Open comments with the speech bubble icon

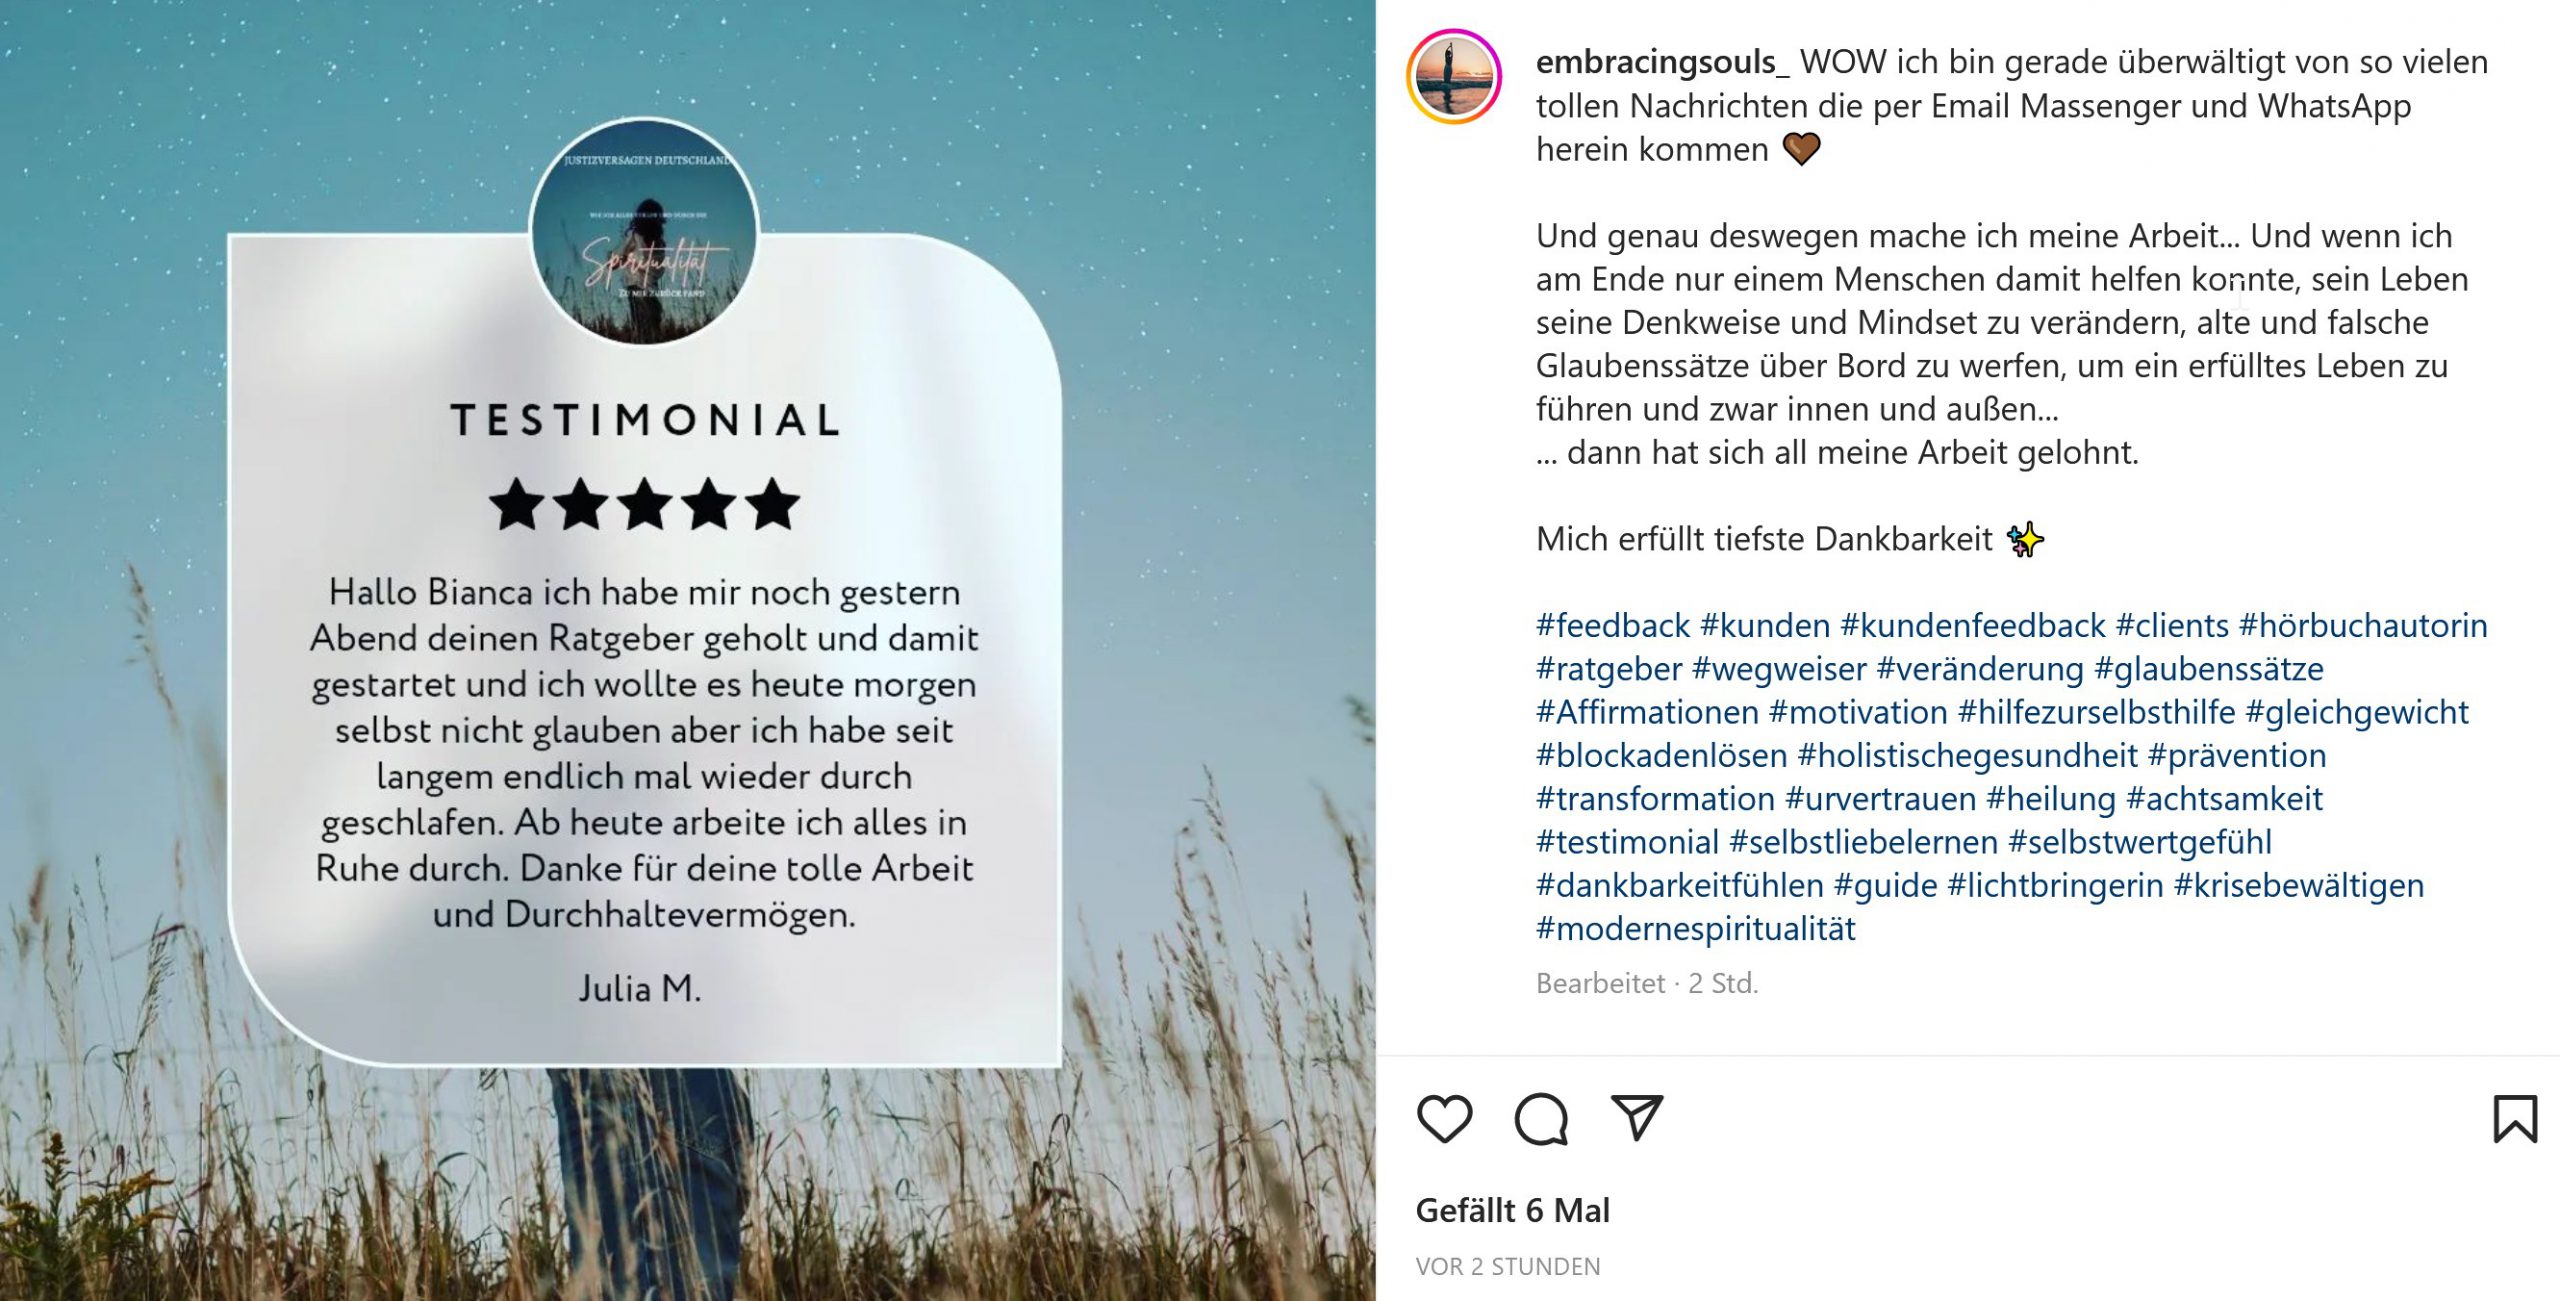1541,1118
